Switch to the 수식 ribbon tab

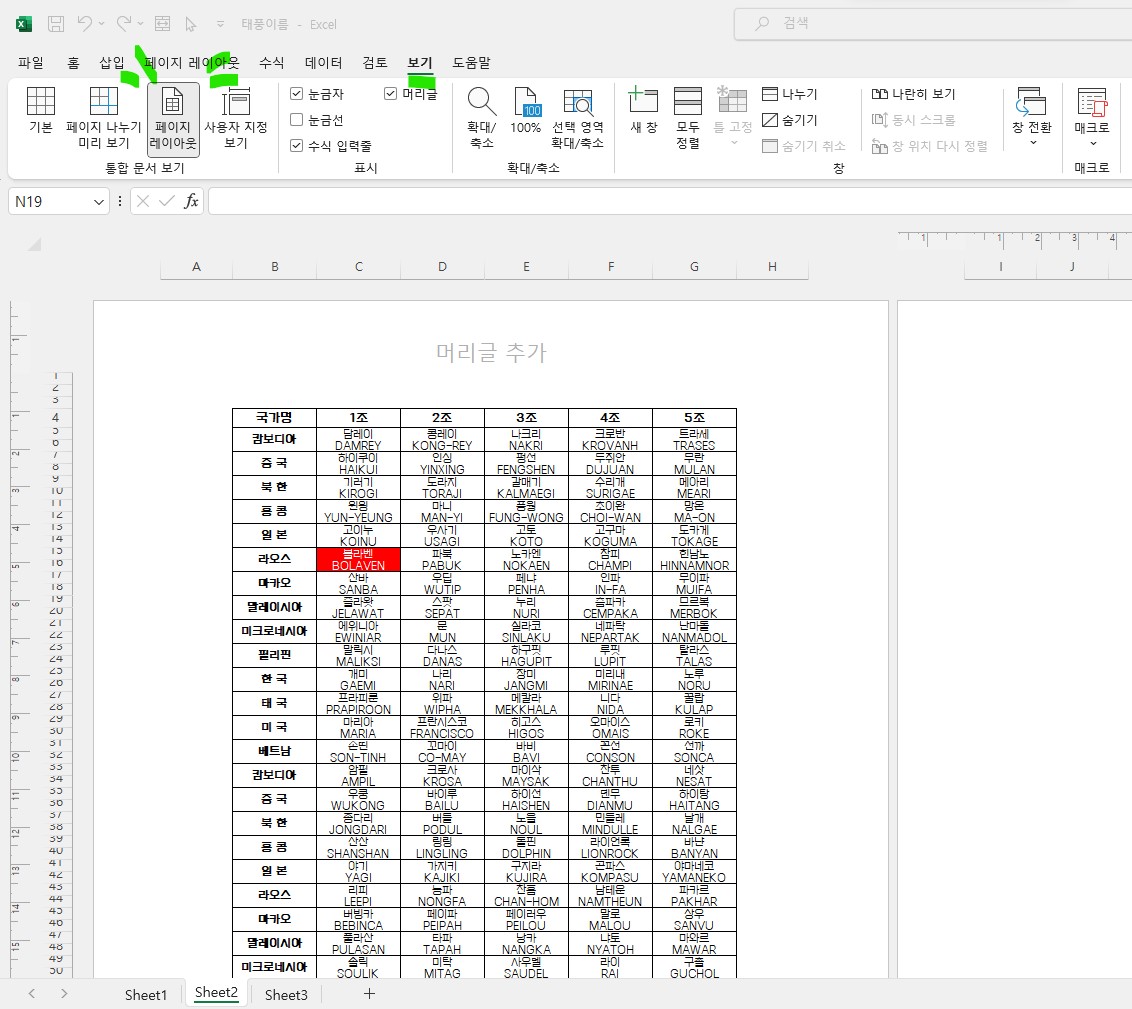(271, 63)
